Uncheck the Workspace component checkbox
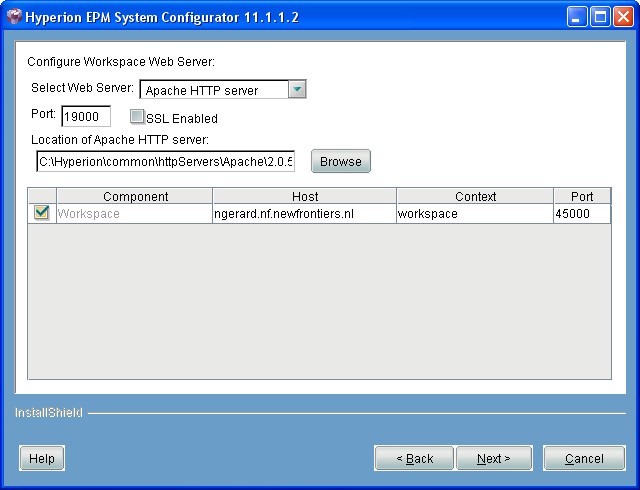Screen dimensions: 640x490 42,213
